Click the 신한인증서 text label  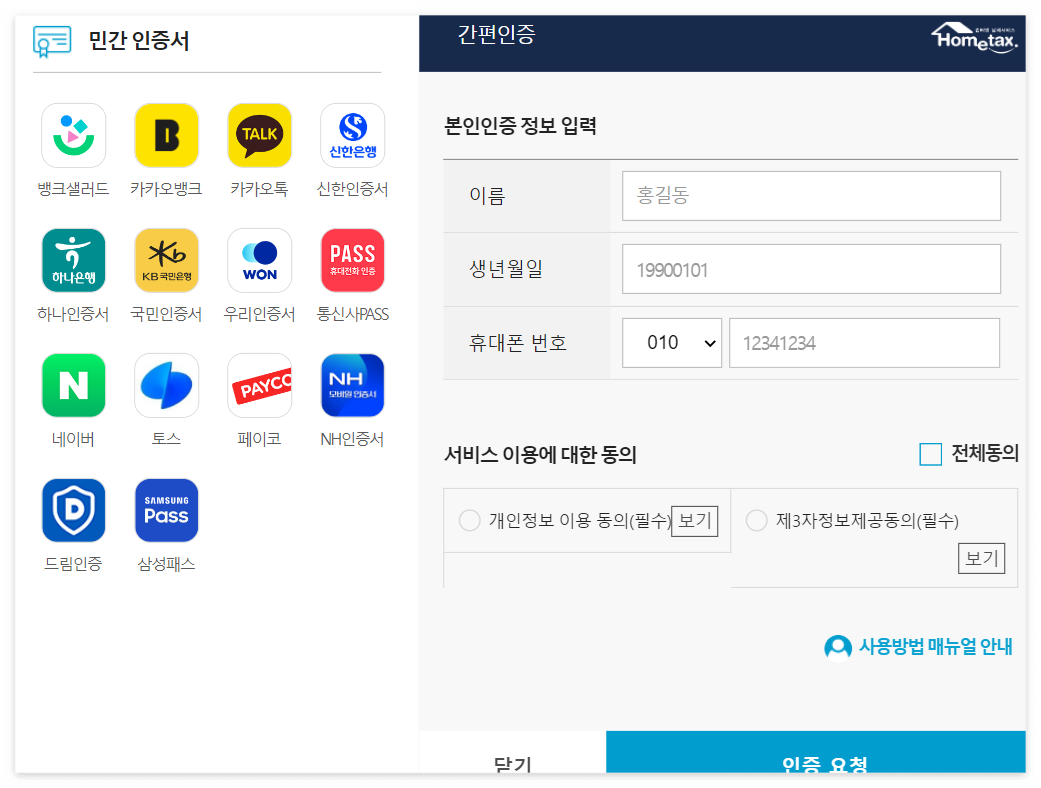point(353,189)
